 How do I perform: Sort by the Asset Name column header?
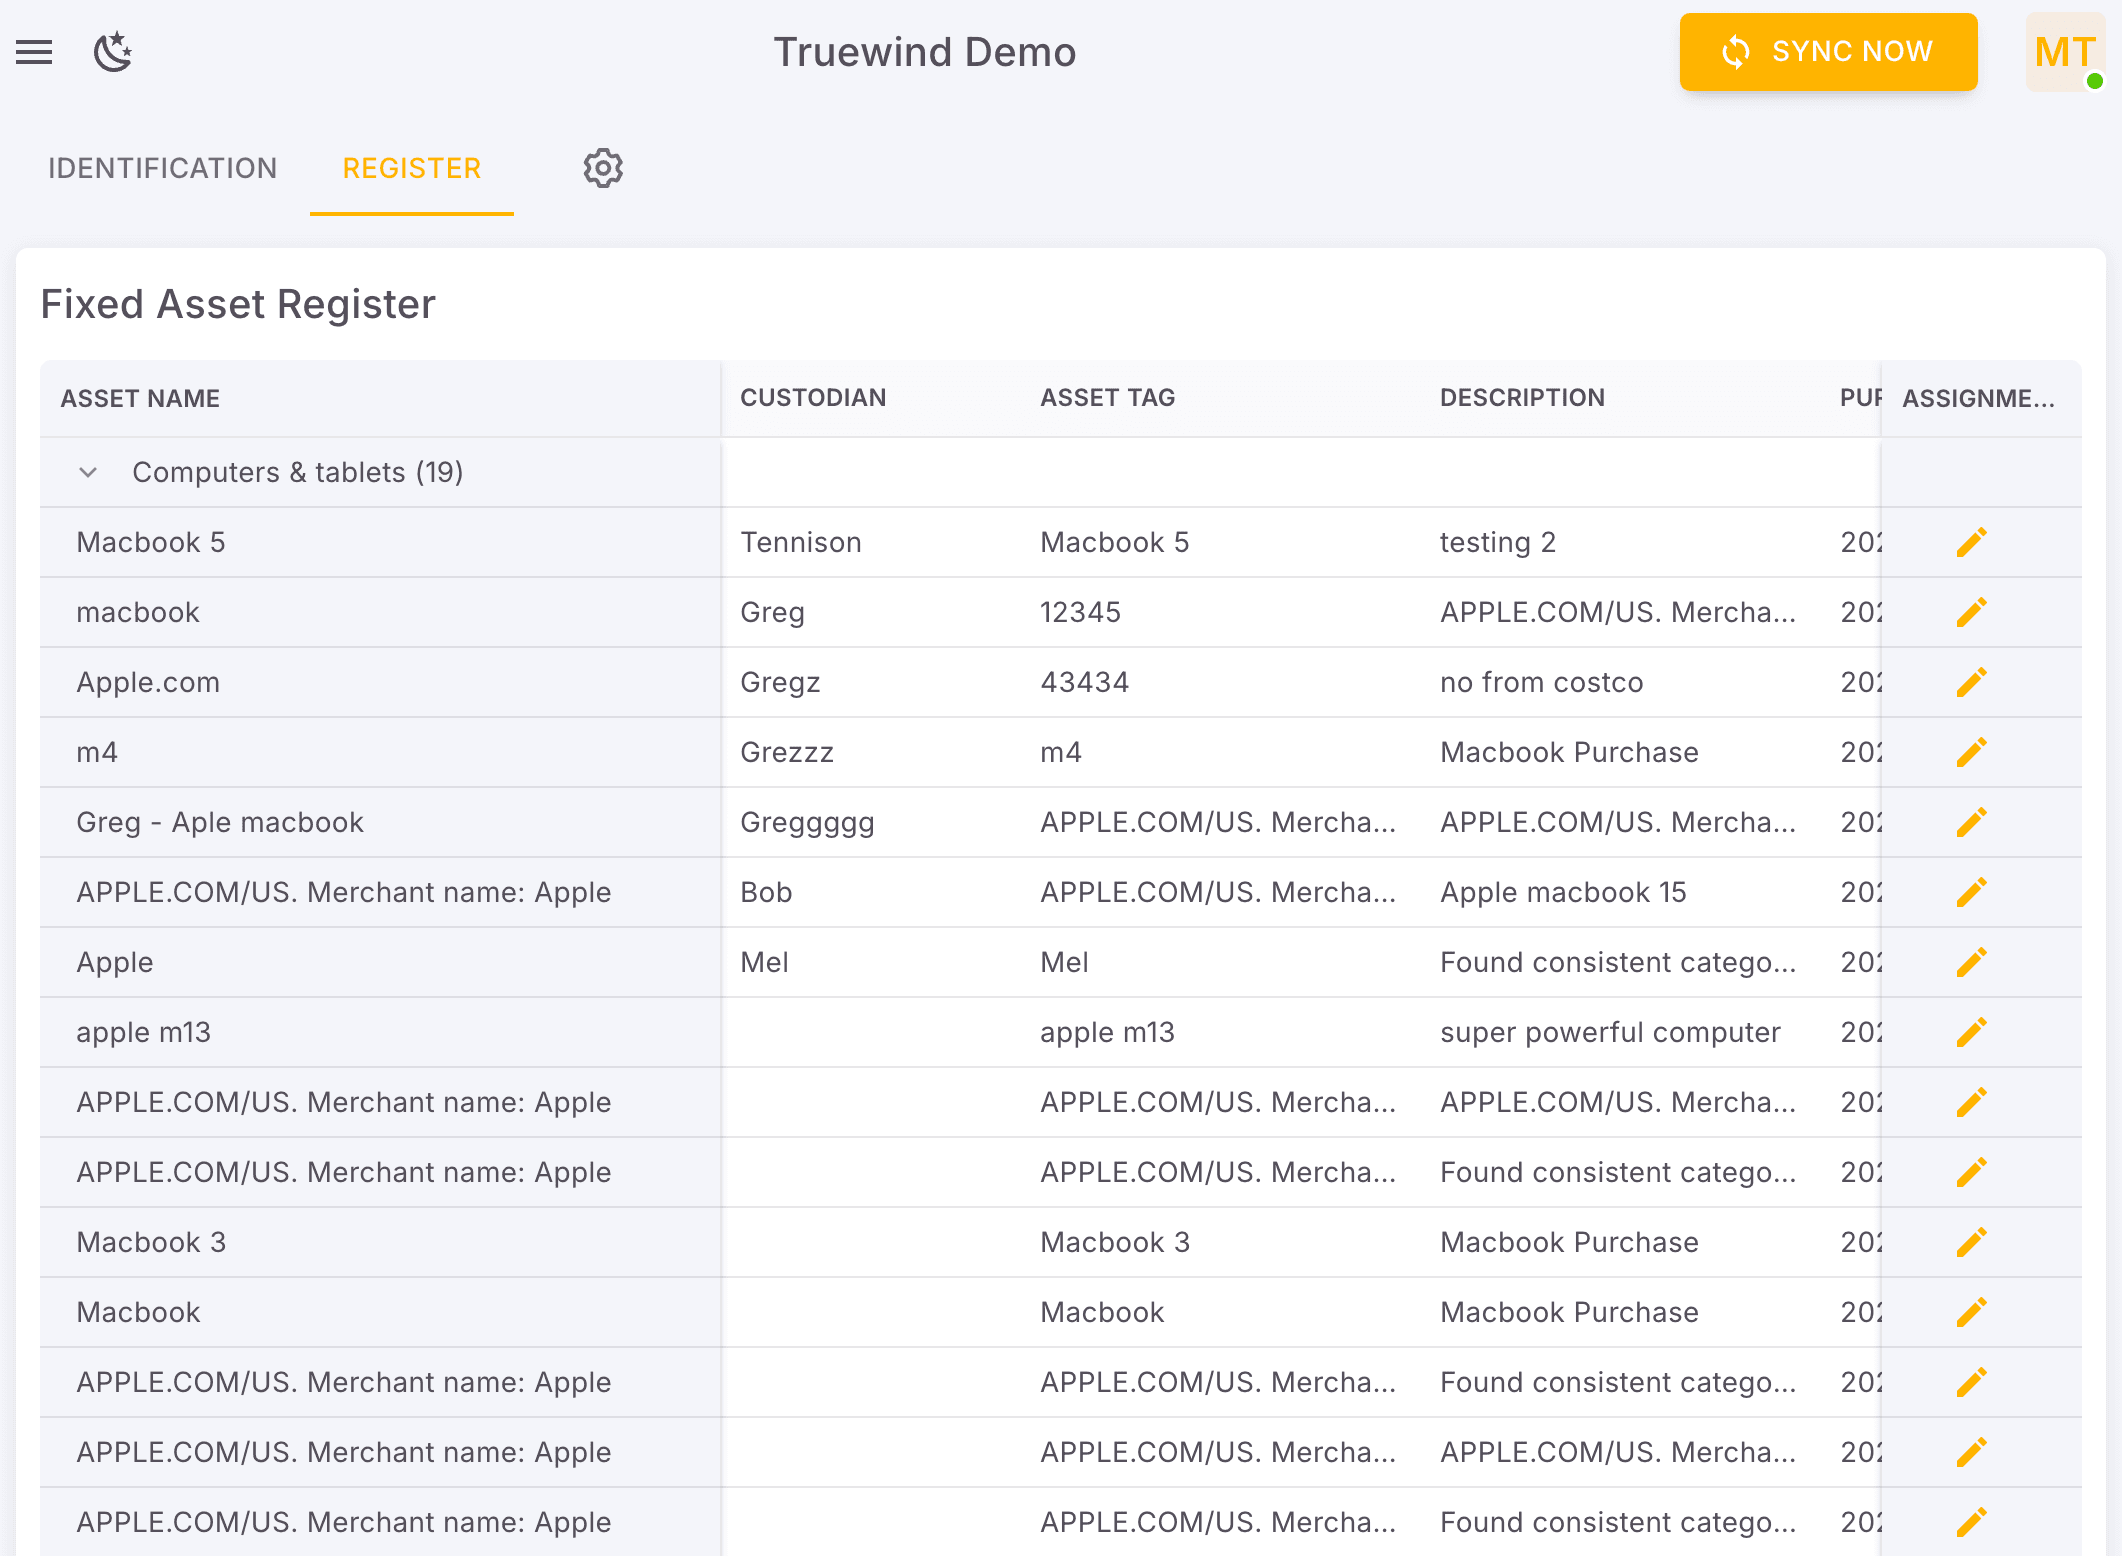pyautogui.click(x=140, y=397)
